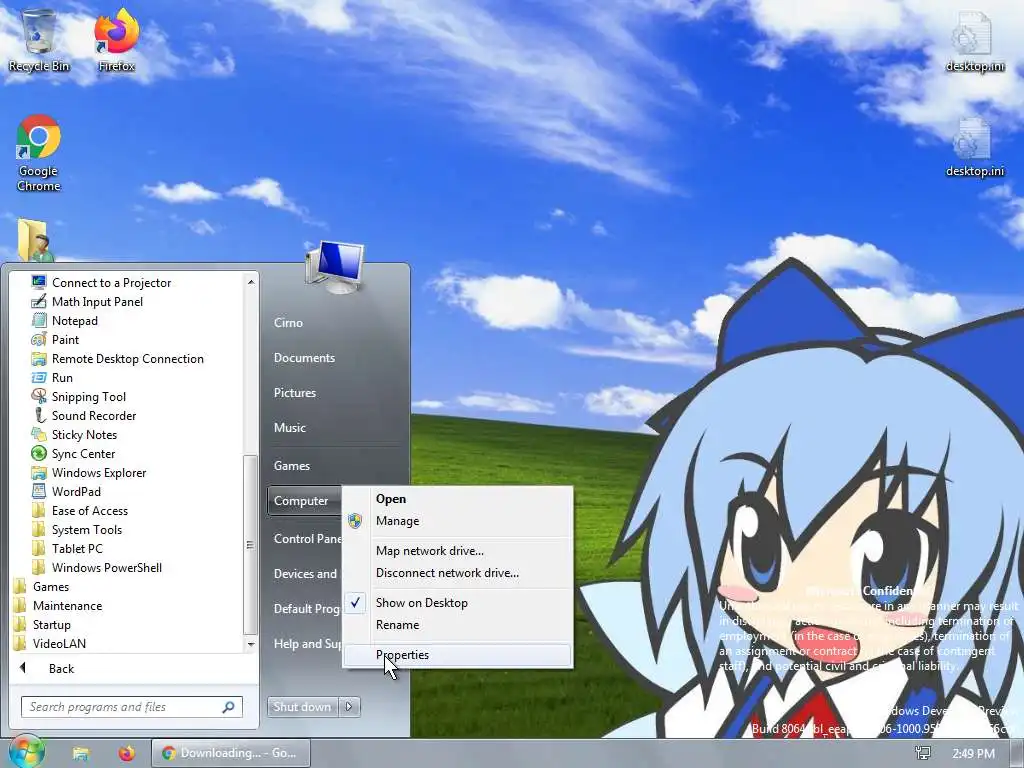Open the Google Chrome desktop shortcut
The width and height of the screenshot is (1024, 768).
(x=39, y=153)
